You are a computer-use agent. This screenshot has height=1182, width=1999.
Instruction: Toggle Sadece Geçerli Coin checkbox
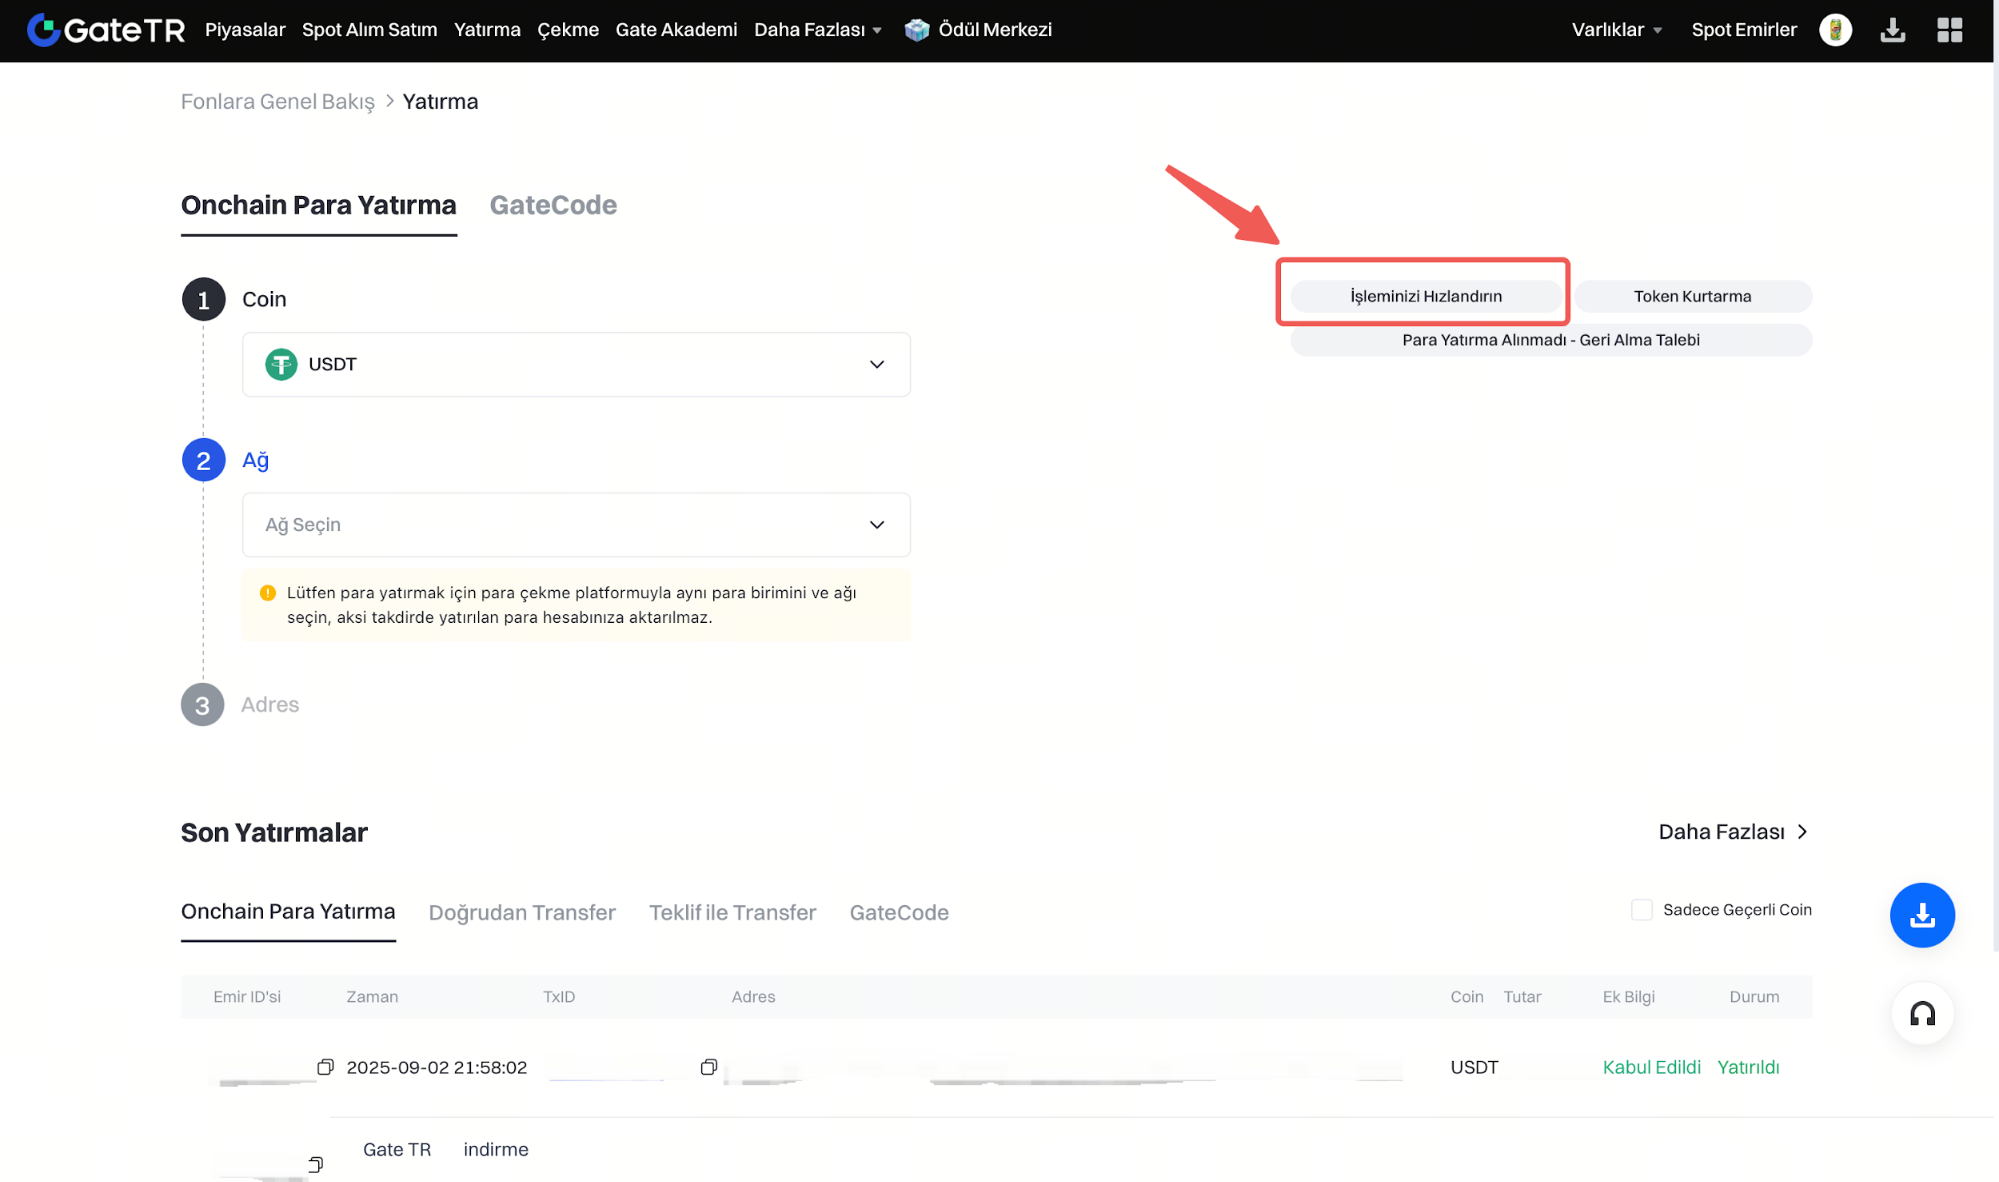(x=1641, y=910)
